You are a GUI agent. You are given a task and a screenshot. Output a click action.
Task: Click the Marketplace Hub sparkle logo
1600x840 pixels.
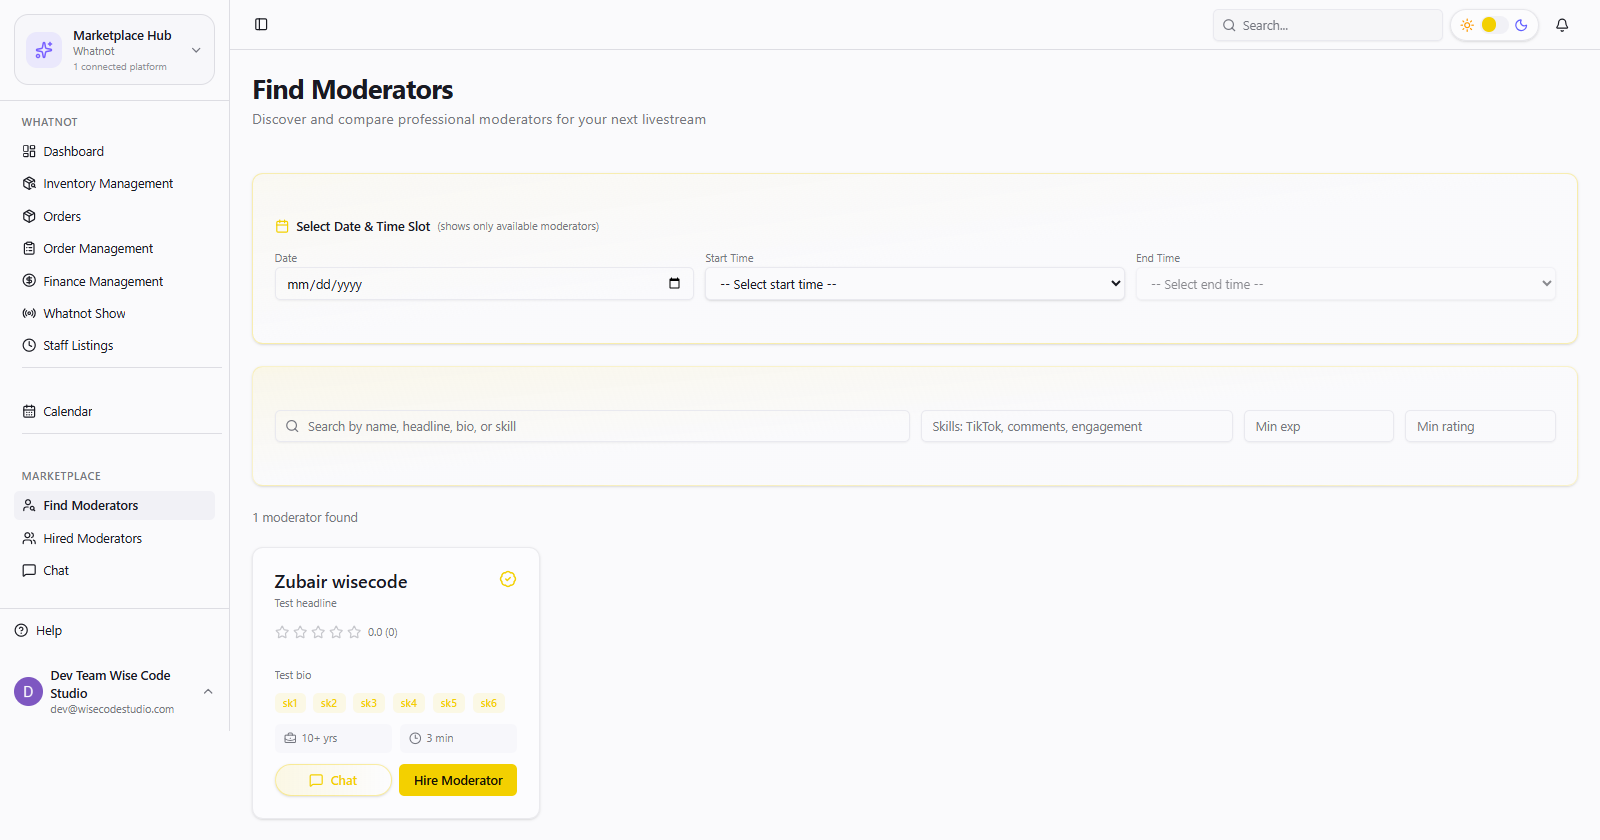(44, 50)
